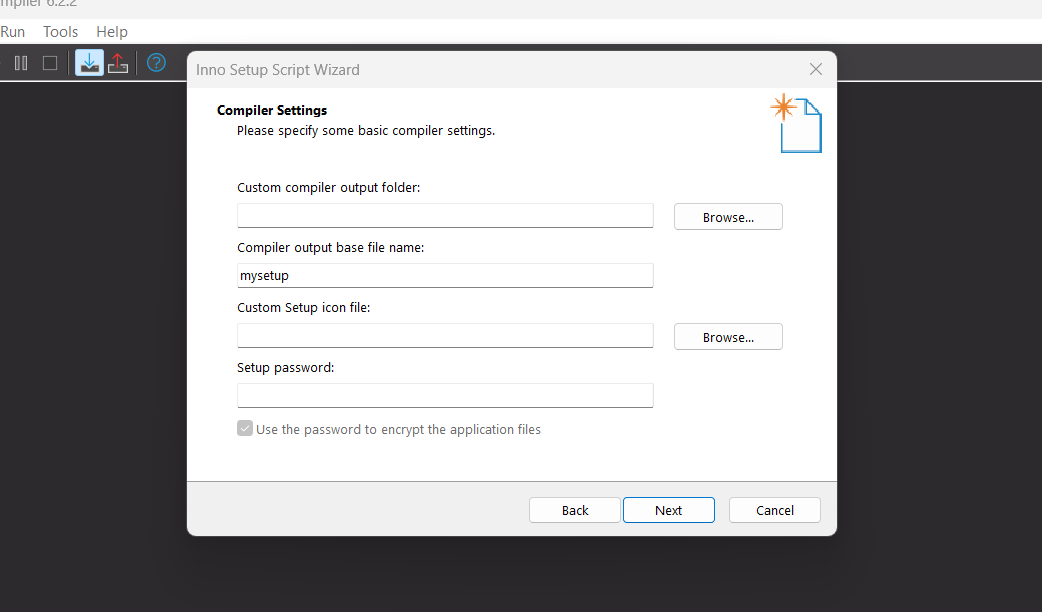Viewport: 1042px width, 612px height.
Task: Click 'Please specify some basic compiler settings.' text
Action: (x=366, y=131)
